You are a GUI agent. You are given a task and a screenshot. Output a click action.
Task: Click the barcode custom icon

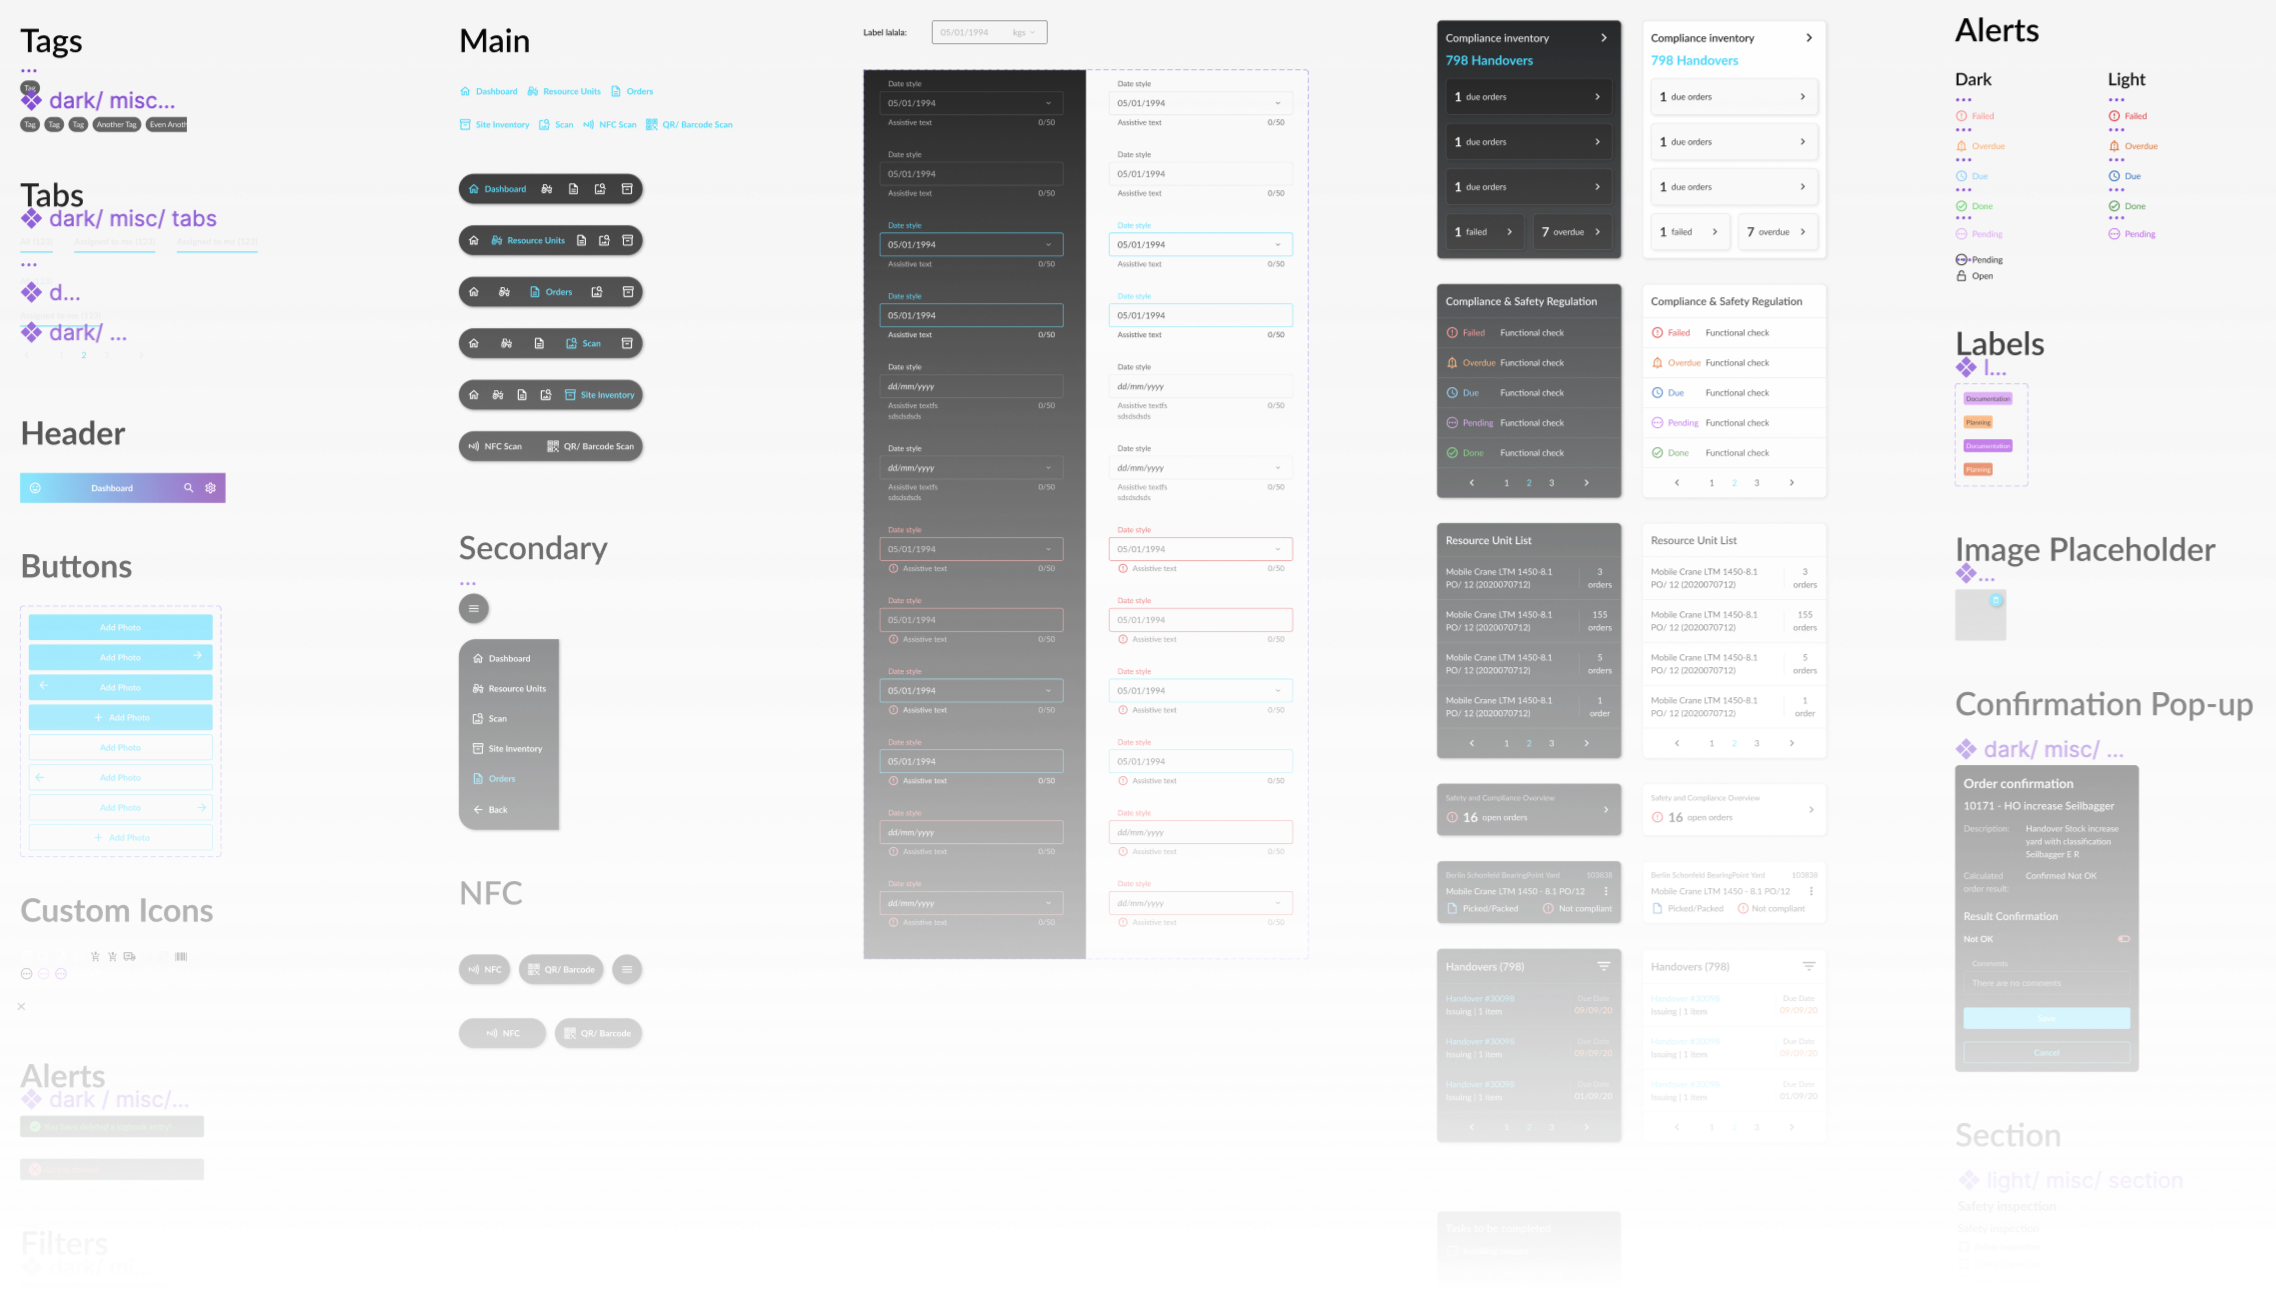coord(181,956)
